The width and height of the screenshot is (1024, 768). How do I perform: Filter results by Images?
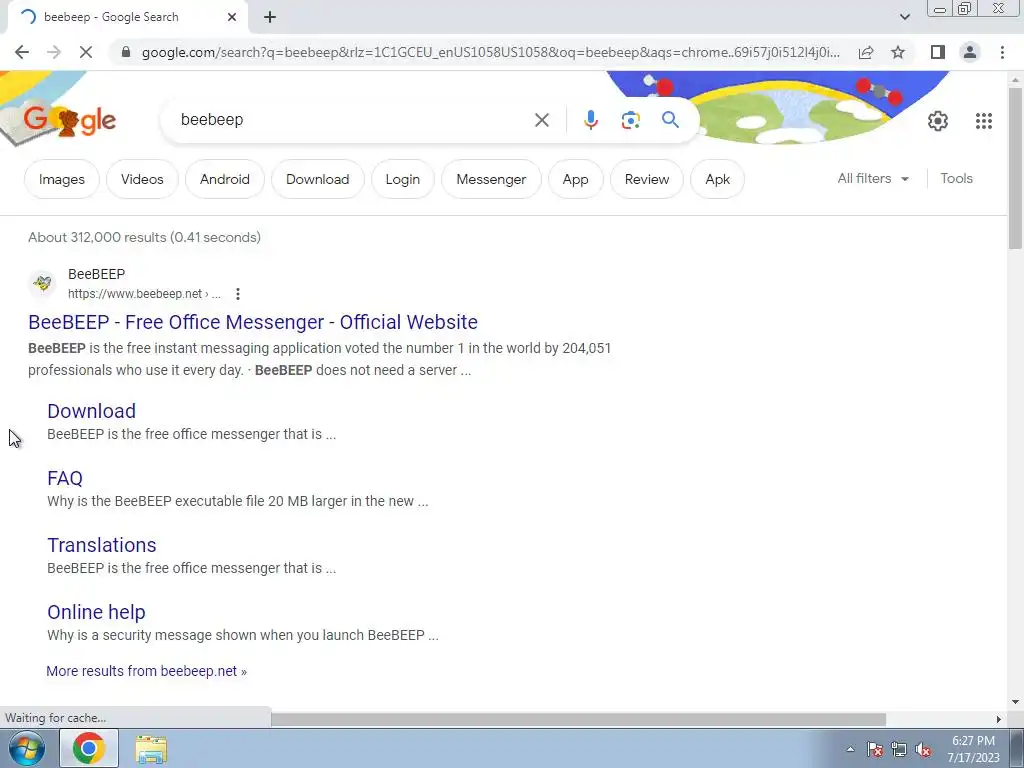61,179
